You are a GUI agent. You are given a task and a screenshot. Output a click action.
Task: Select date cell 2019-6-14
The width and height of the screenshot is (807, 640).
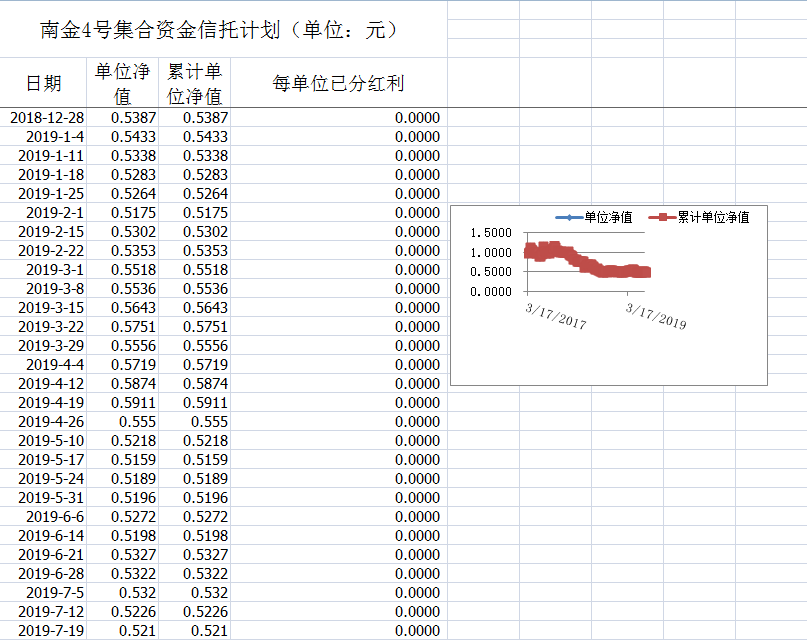tap(43, 536)
